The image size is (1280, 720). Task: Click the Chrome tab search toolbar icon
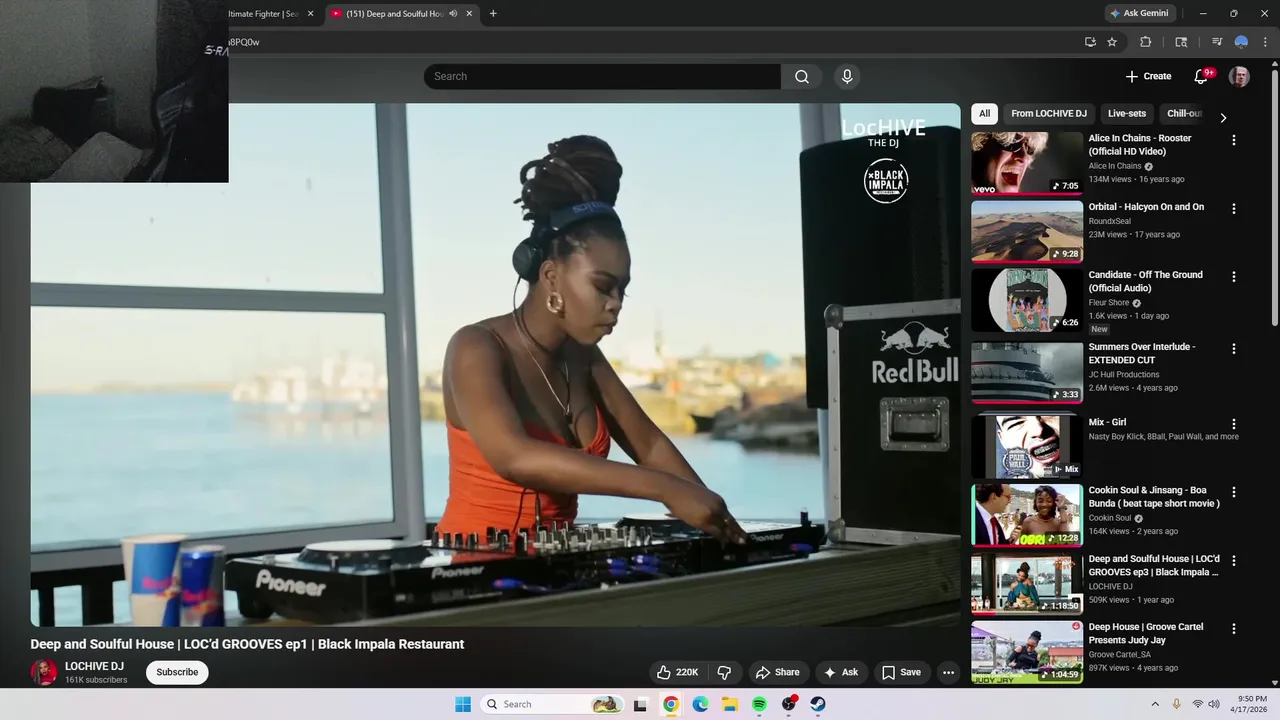point(1181,42)
